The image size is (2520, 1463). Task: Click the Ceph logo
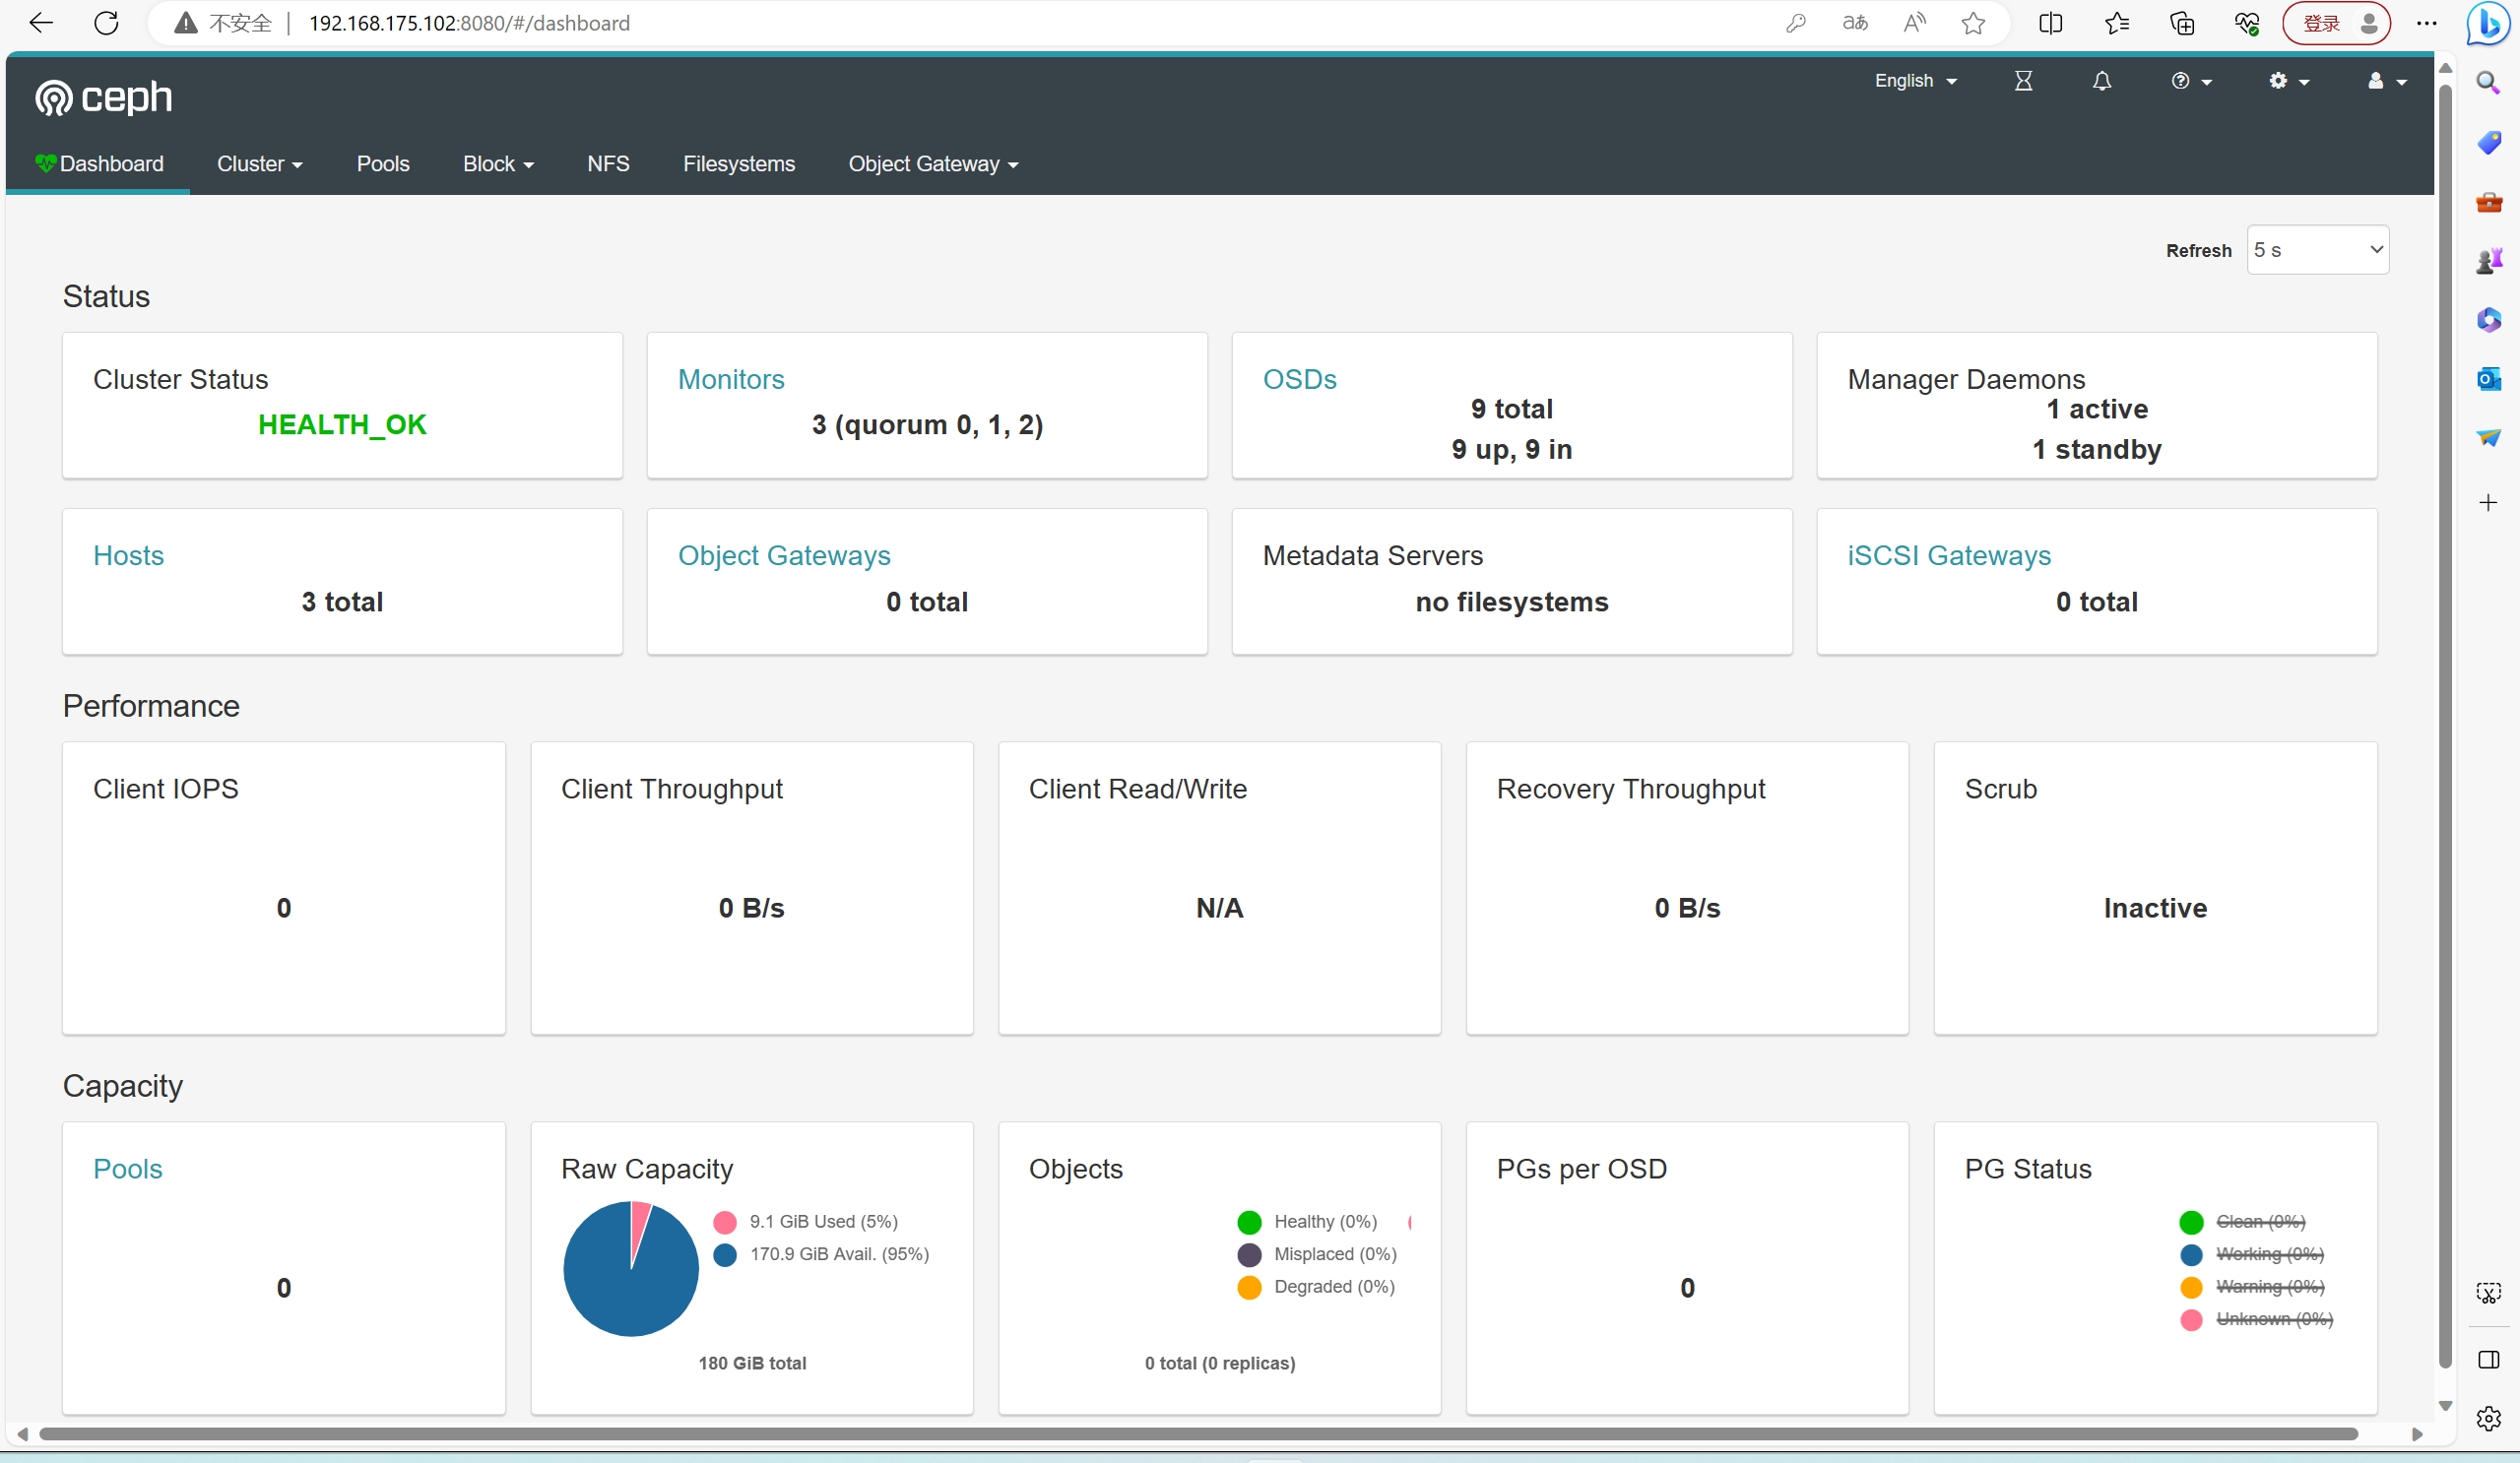tap(104, 97)
